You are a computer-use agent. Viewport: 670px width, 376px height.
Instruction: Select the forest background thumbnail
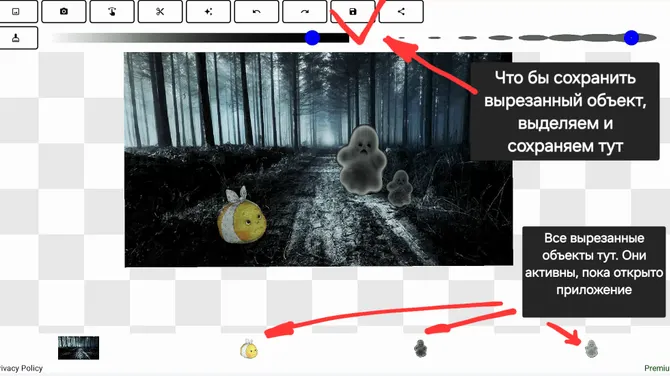[79, 348]
